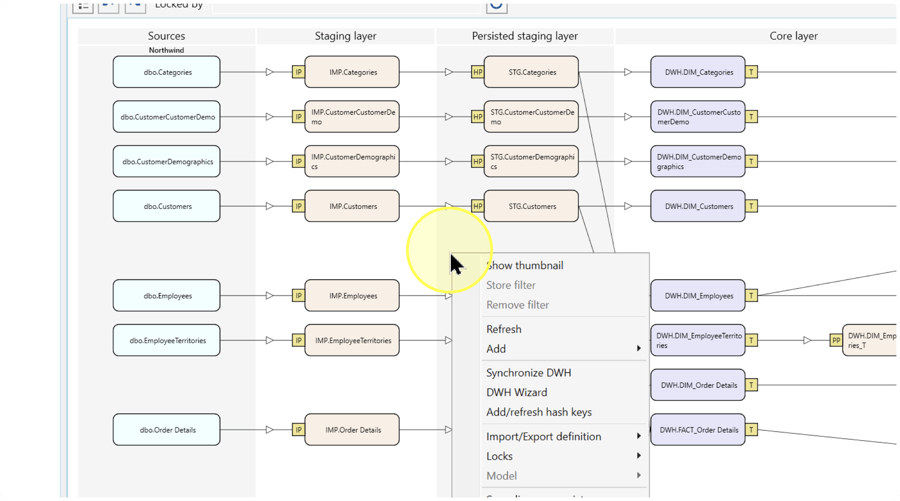Screen dimensions: 900x501
Task: Click the T badge on DWH.DIM_Employees
Action: [751, 296]
